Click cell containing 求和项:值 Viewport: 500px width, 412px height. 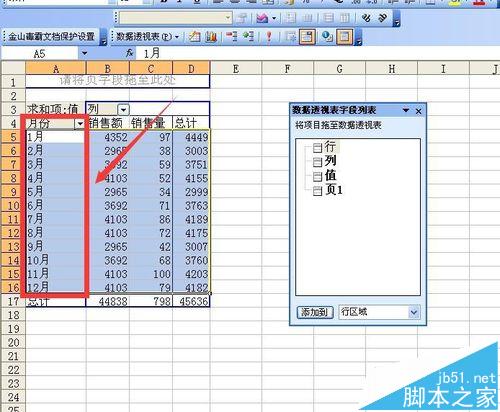(x=56, y=109)
